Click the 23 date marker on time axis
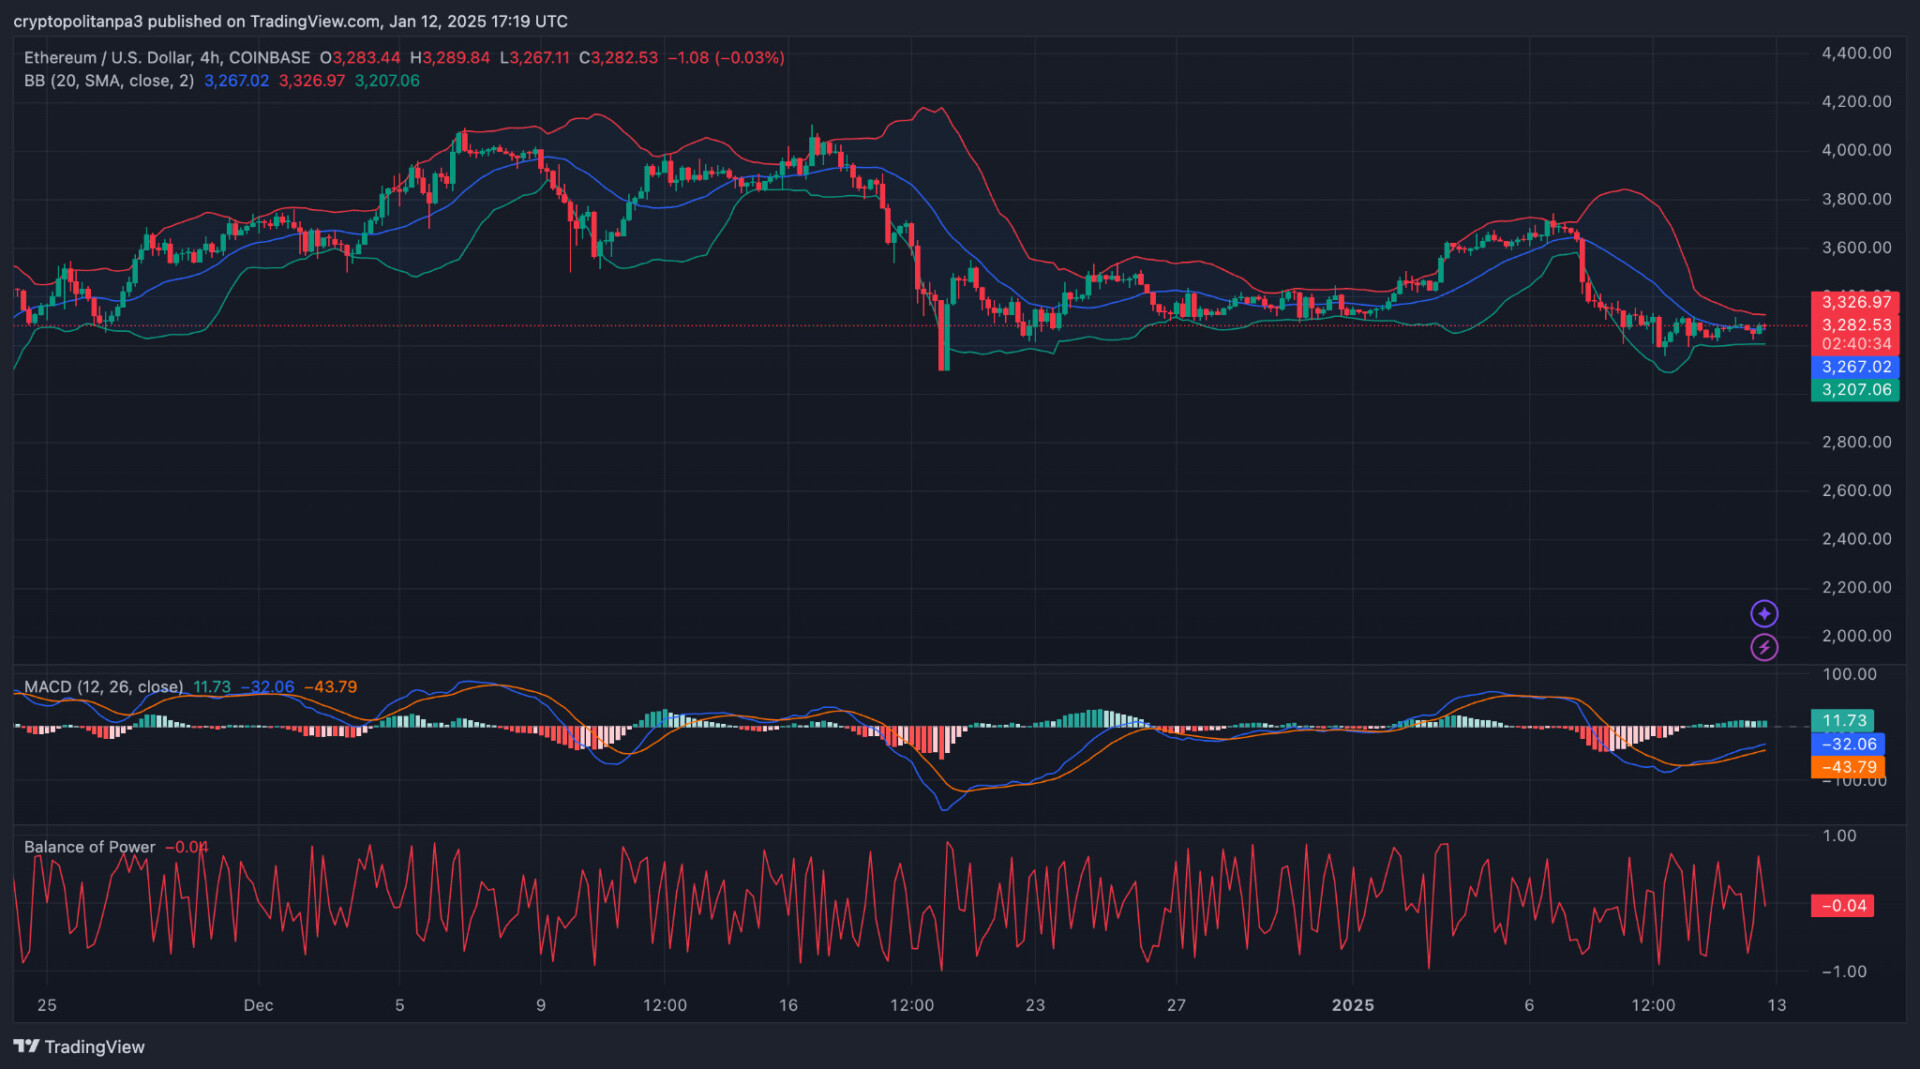The image size is (1920, 1069). point(1035,1005)
